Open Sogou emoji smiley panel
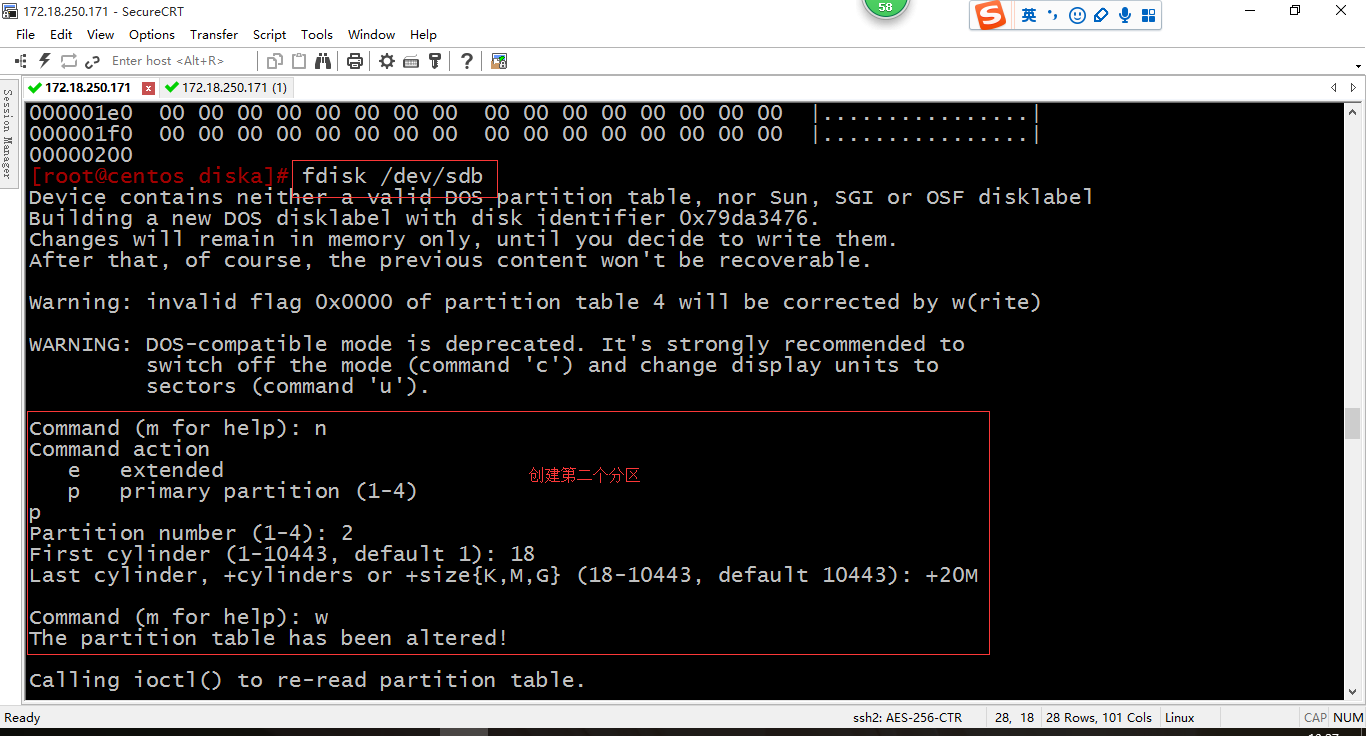This screenshot has width=1366, height=736. coord(1077,15)
